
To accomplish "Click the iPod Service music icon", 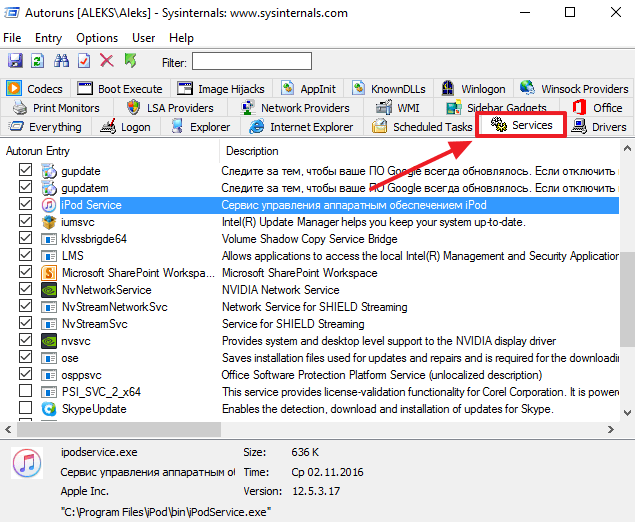I will pos(49,205).
